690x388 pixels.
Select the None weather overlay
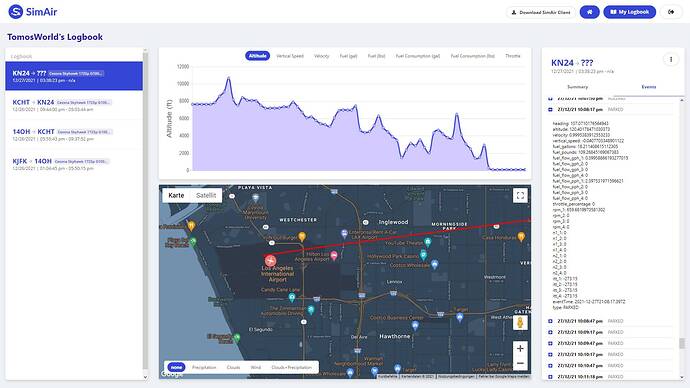[x=176, y=367]
